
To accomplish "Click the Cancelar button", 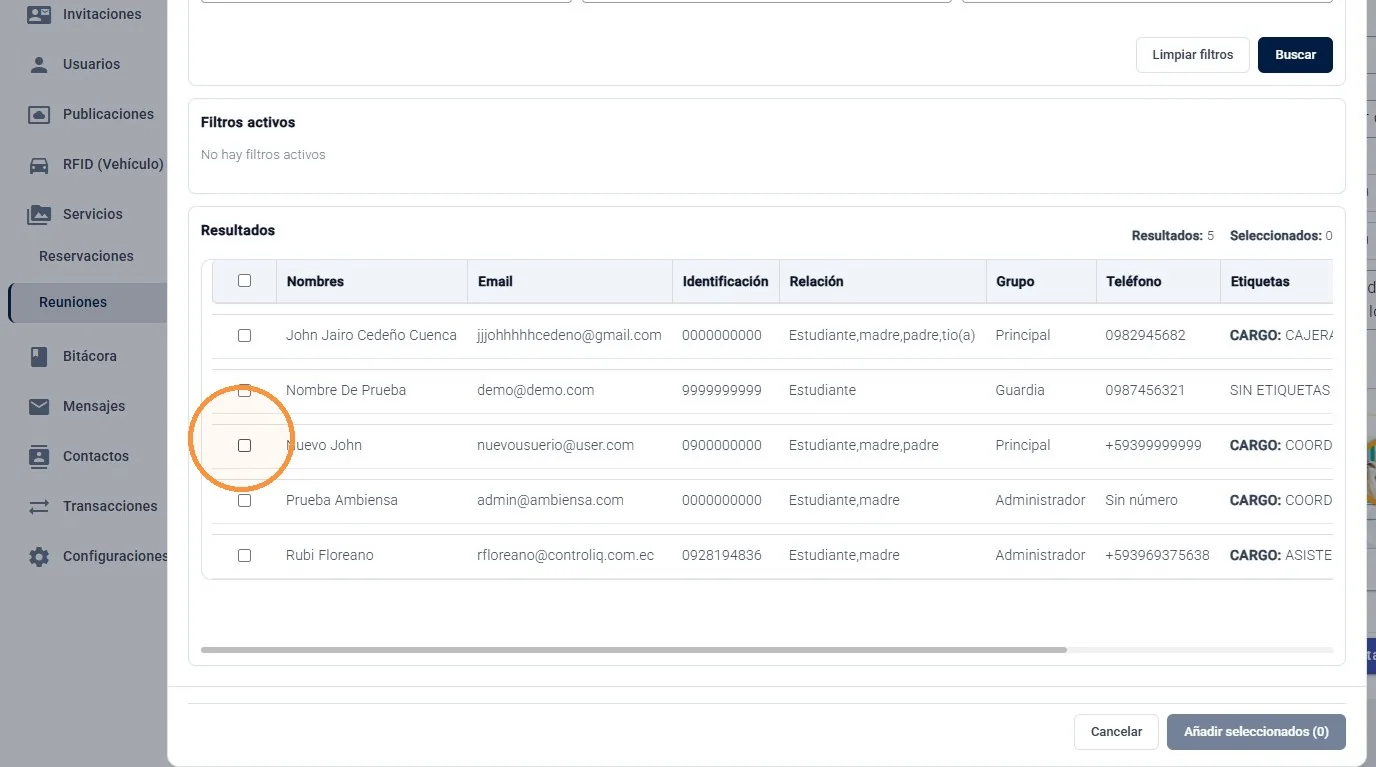I will tap(1116, 732).
